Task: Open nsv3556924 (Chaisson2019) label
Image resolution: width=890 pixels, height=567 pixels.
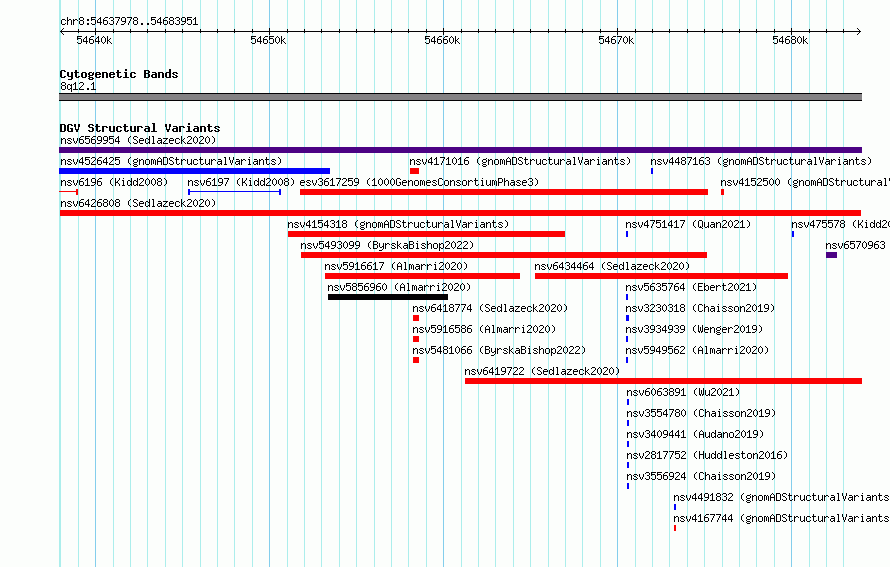Action: 701,476
